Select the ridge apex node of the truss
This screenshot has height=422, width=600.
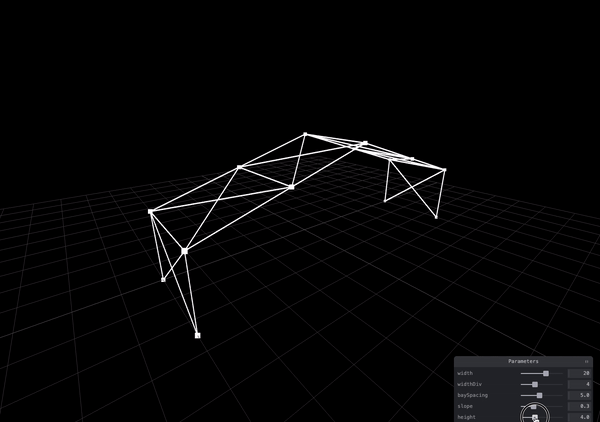coord(306,134)
